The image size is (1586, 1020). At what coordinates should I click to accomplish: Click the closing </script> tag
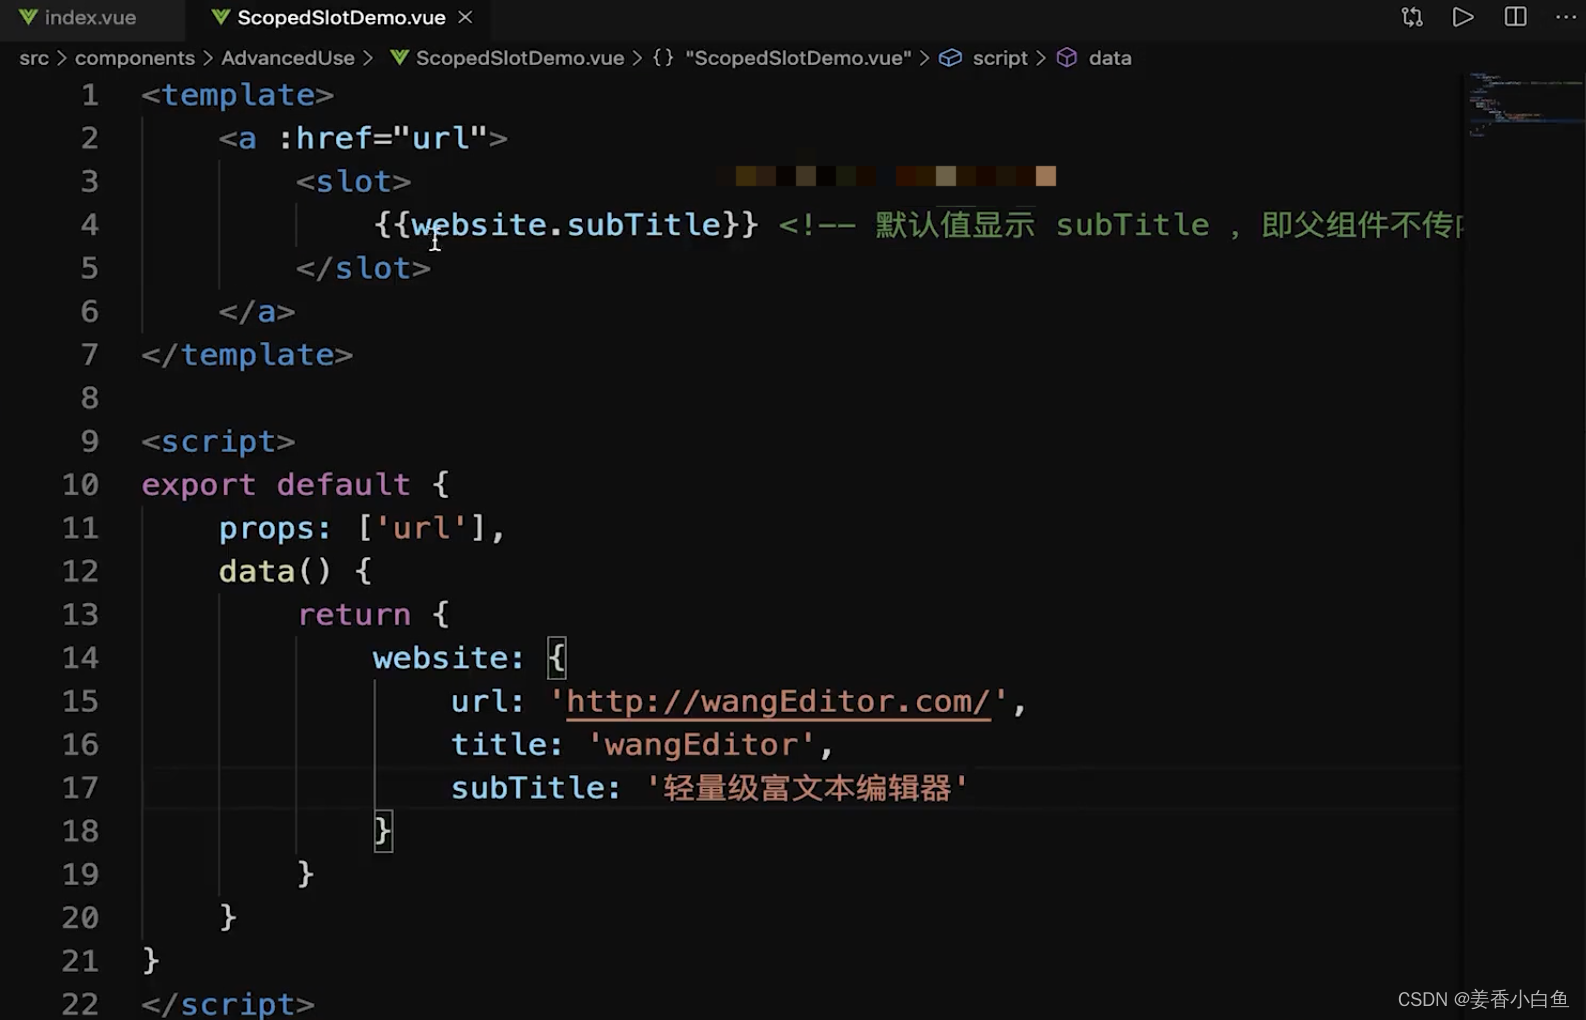228,1003
